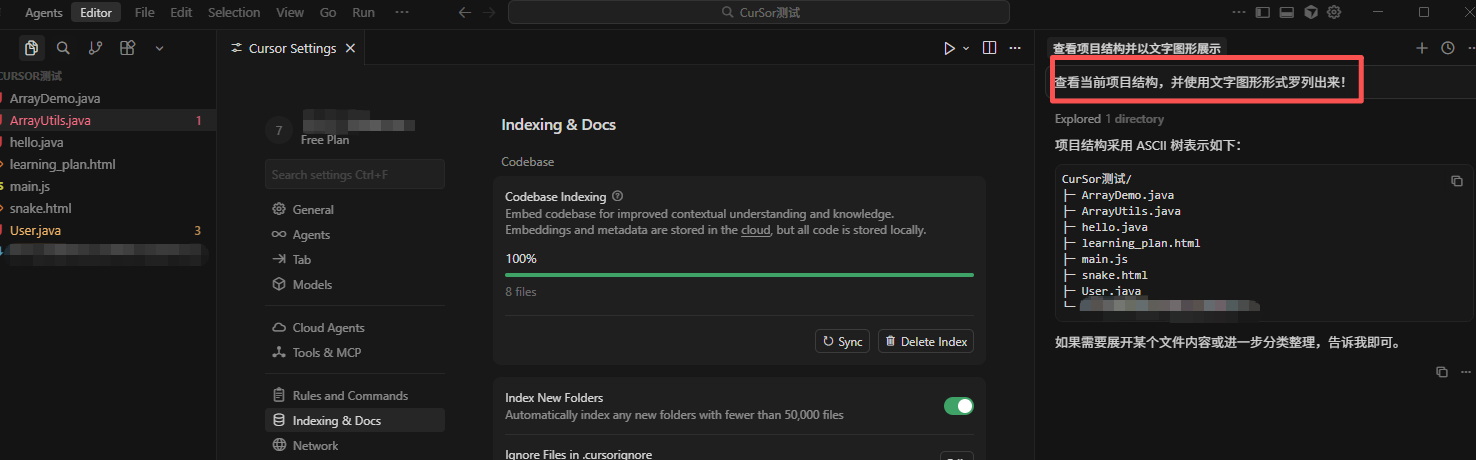This screenshot has height=460, width=1476.
Task: Click the Delete Index button
Action: click(x=926, y=342)
